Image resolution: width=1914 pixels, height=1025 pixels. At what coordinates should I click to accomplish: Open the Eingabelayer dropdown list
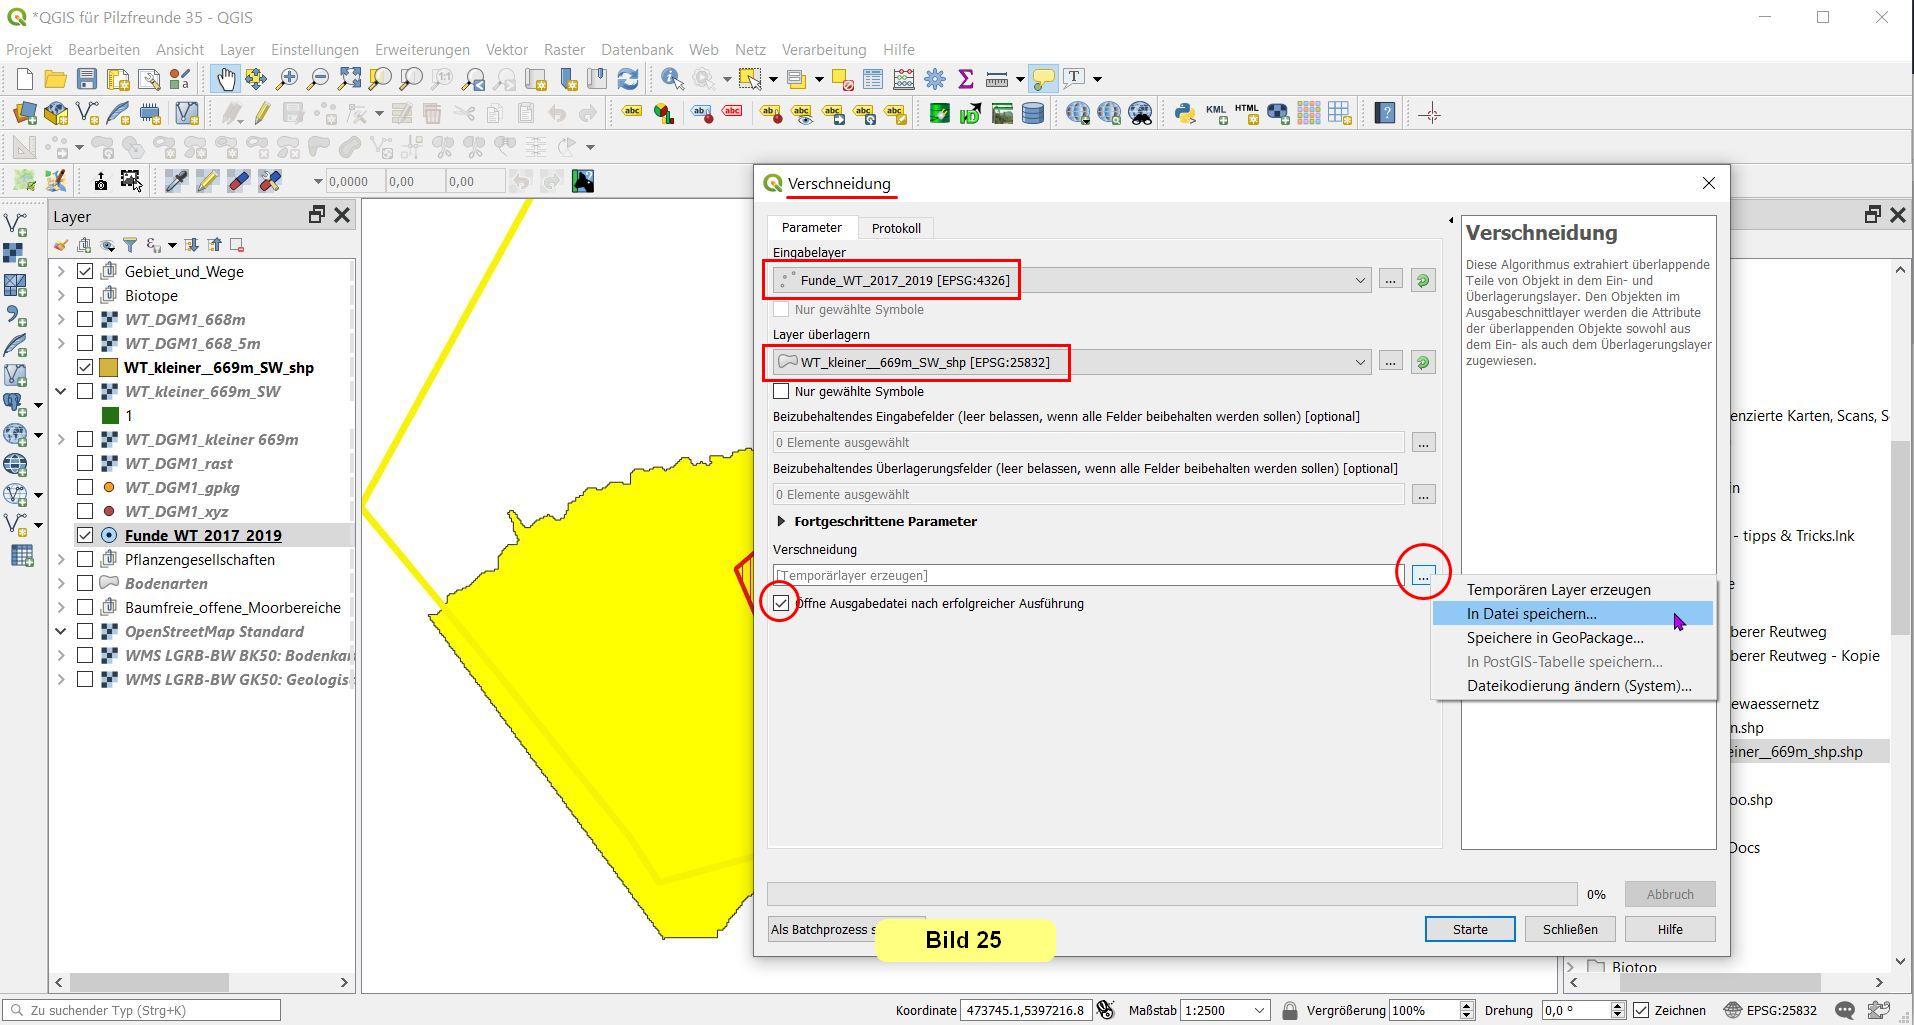coord(1359,281)
